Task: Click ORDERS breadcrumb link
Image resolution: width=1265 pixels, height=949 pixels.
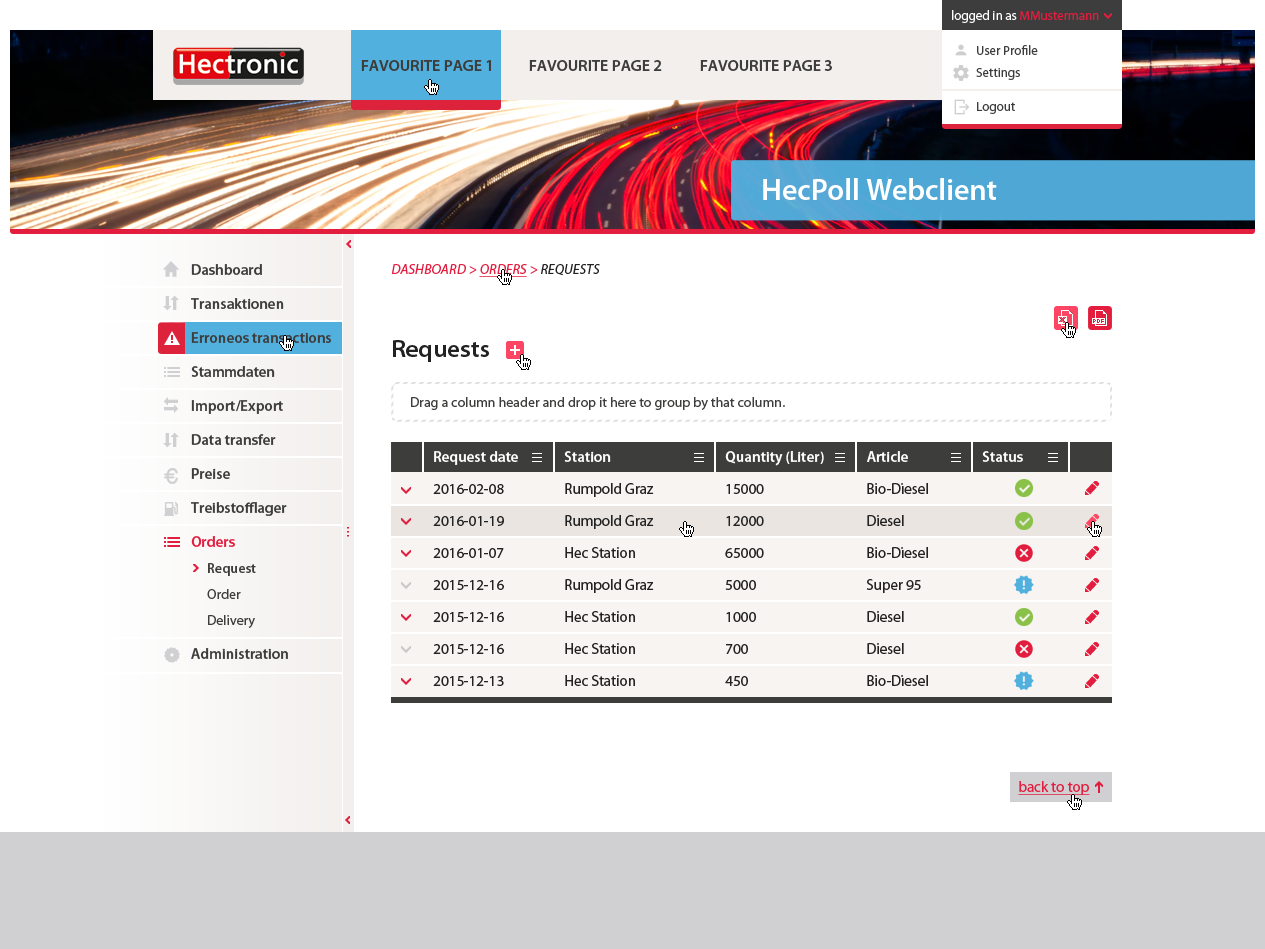Action: tap(503, 270)
